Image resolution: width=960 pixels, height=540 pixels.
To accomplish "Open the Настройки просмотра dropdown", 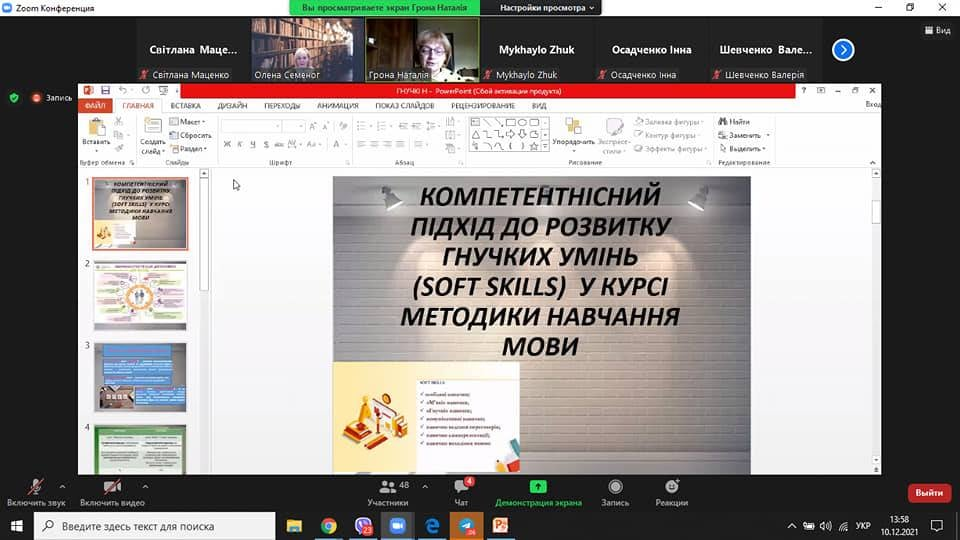I will [x=548, y=8].
